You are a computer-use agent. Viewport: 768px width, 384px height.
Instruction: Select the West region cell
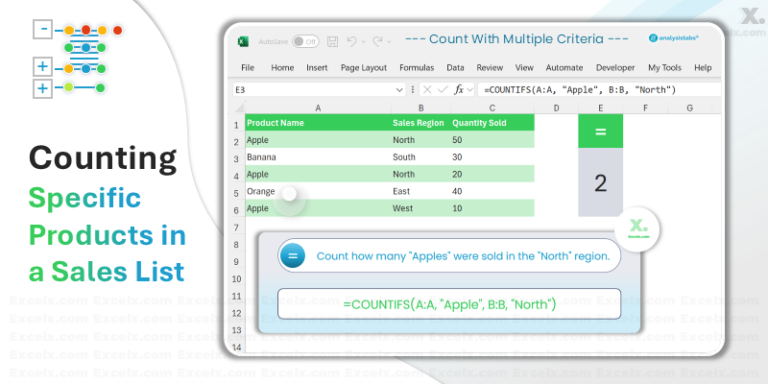tap(421, 208)
